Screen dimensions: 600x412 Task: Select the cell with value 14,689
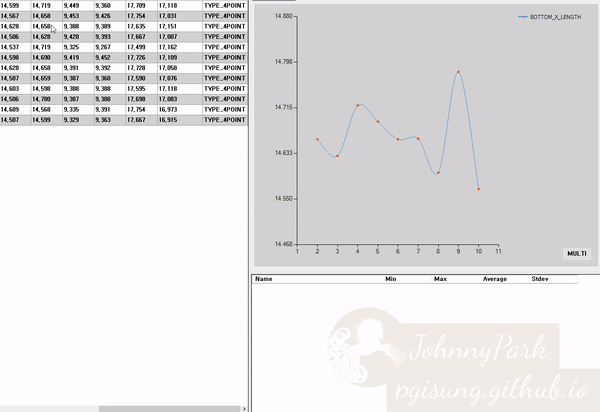(15, 109)
